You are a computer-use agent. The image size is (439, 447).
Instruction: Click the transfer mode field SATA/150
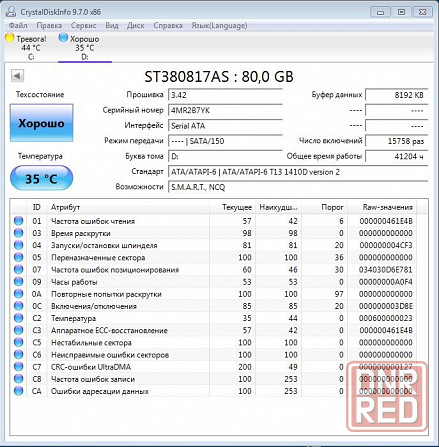pos(225,141)
